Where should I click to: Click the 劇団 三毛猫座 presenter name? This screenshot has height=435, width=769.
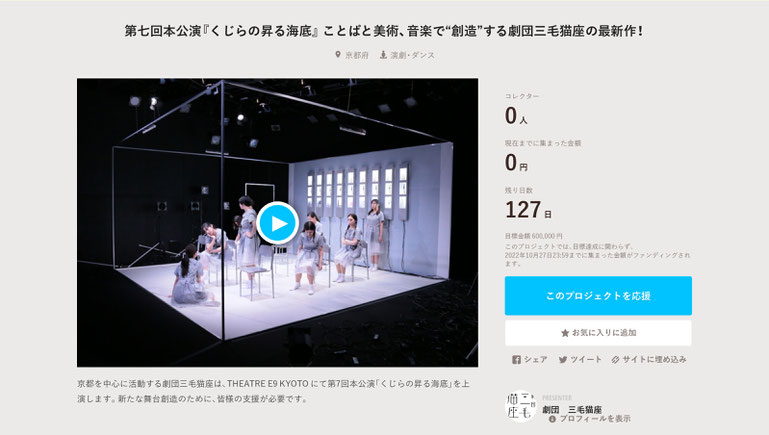572,409
